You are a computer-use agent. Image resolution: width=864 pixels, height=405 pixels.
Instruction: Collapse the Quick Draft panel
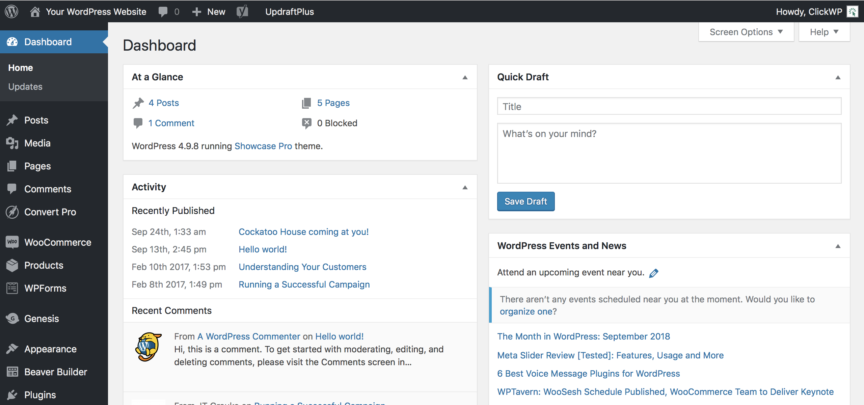pyautogui.click(x=836, y=77)
